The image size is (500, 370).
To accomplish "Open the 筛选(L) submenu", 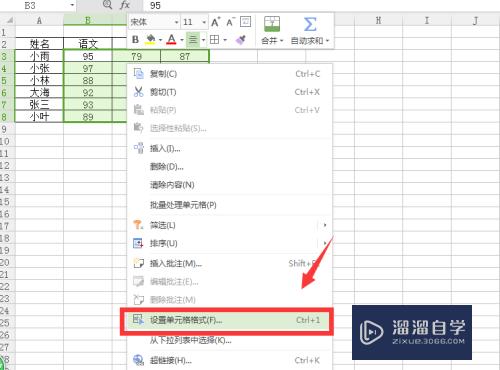I will (x=230, y=225).
